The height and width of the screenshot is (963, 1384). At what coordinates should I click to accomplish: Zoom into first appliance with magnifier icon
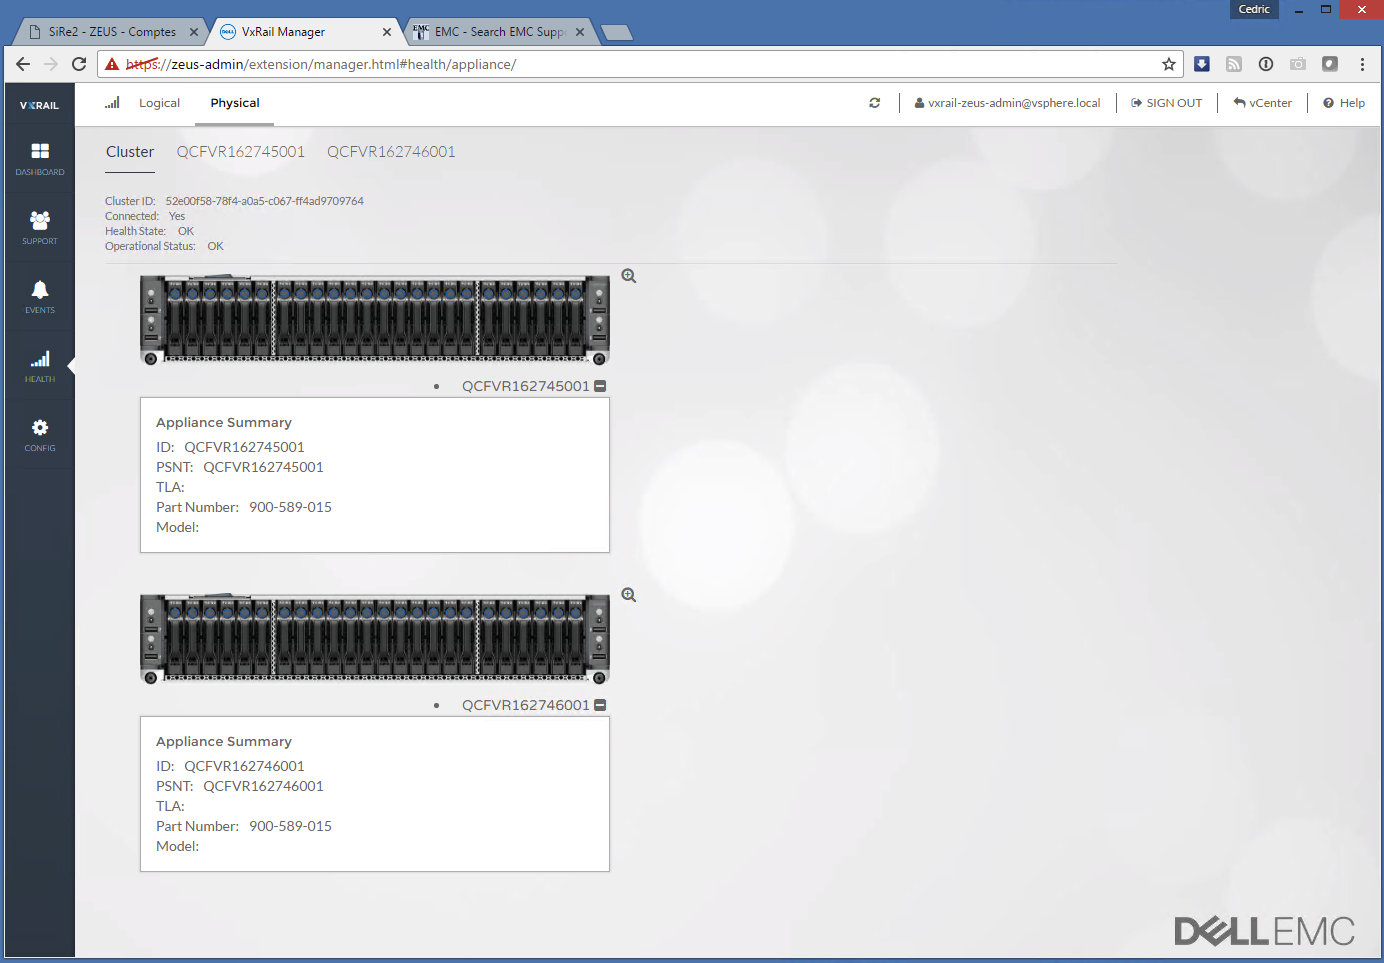629,276
